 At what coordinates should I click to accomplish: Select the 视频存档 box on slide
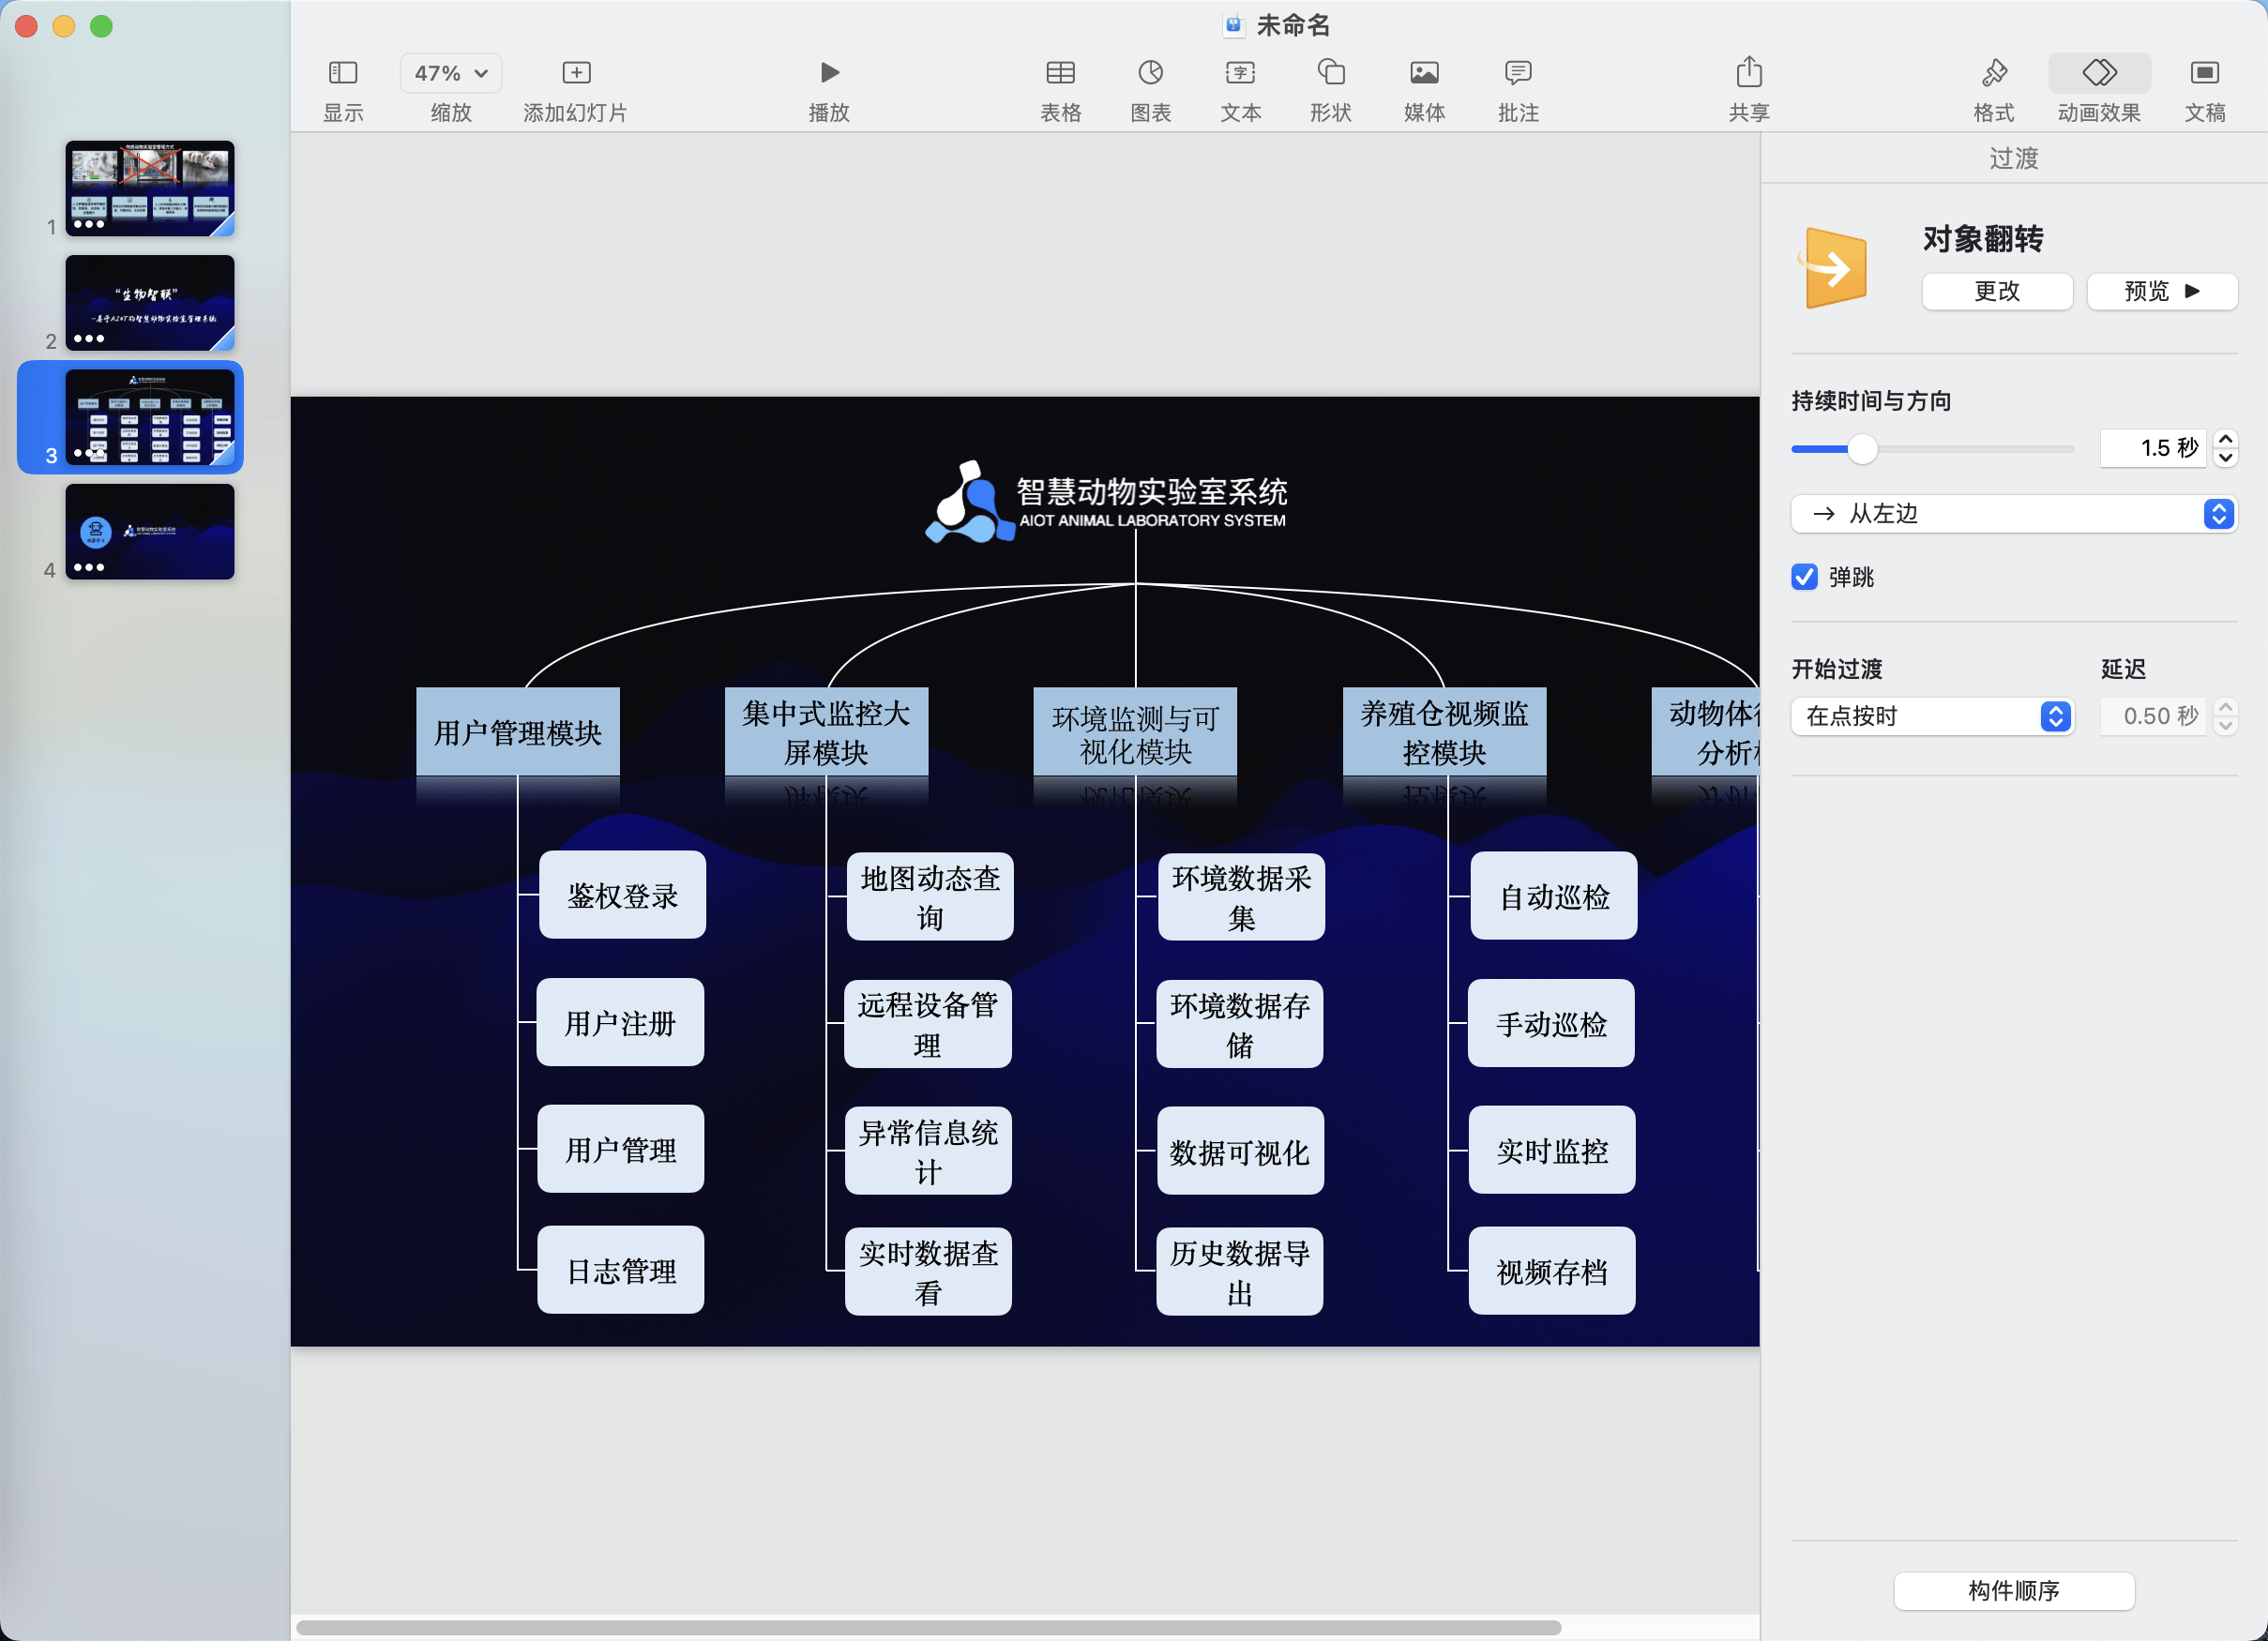pyautogui.click(x=1552, y=1271)
